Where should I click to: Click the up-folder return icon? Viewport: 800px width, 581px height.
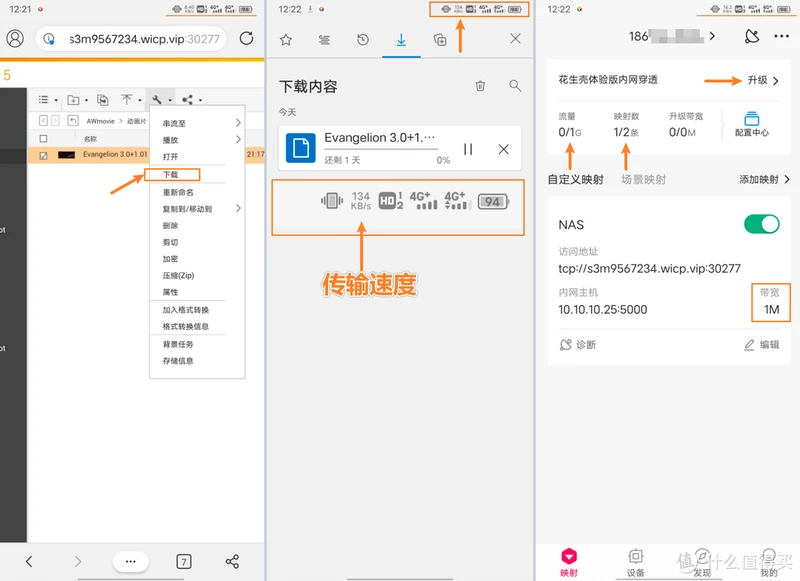[73, 121]
